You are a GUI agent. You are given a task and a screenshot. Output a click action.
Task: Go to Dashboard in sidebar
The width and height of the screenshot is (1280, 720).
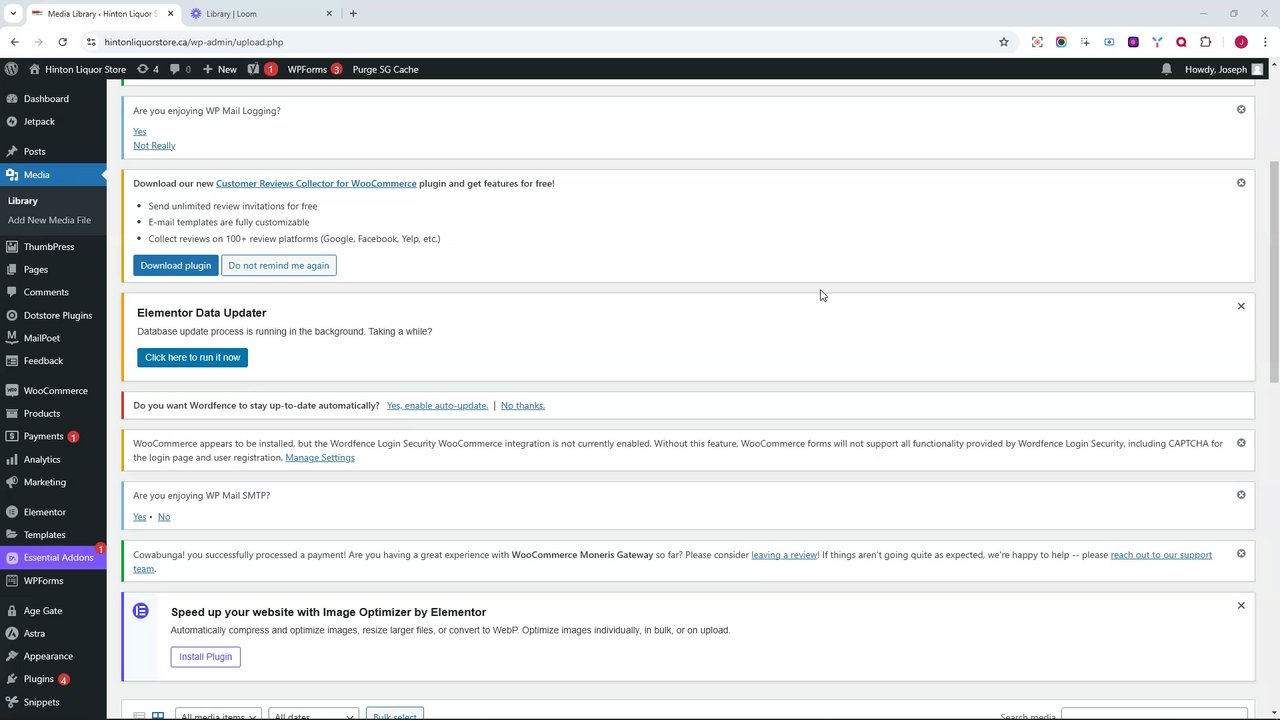(46, 99)
